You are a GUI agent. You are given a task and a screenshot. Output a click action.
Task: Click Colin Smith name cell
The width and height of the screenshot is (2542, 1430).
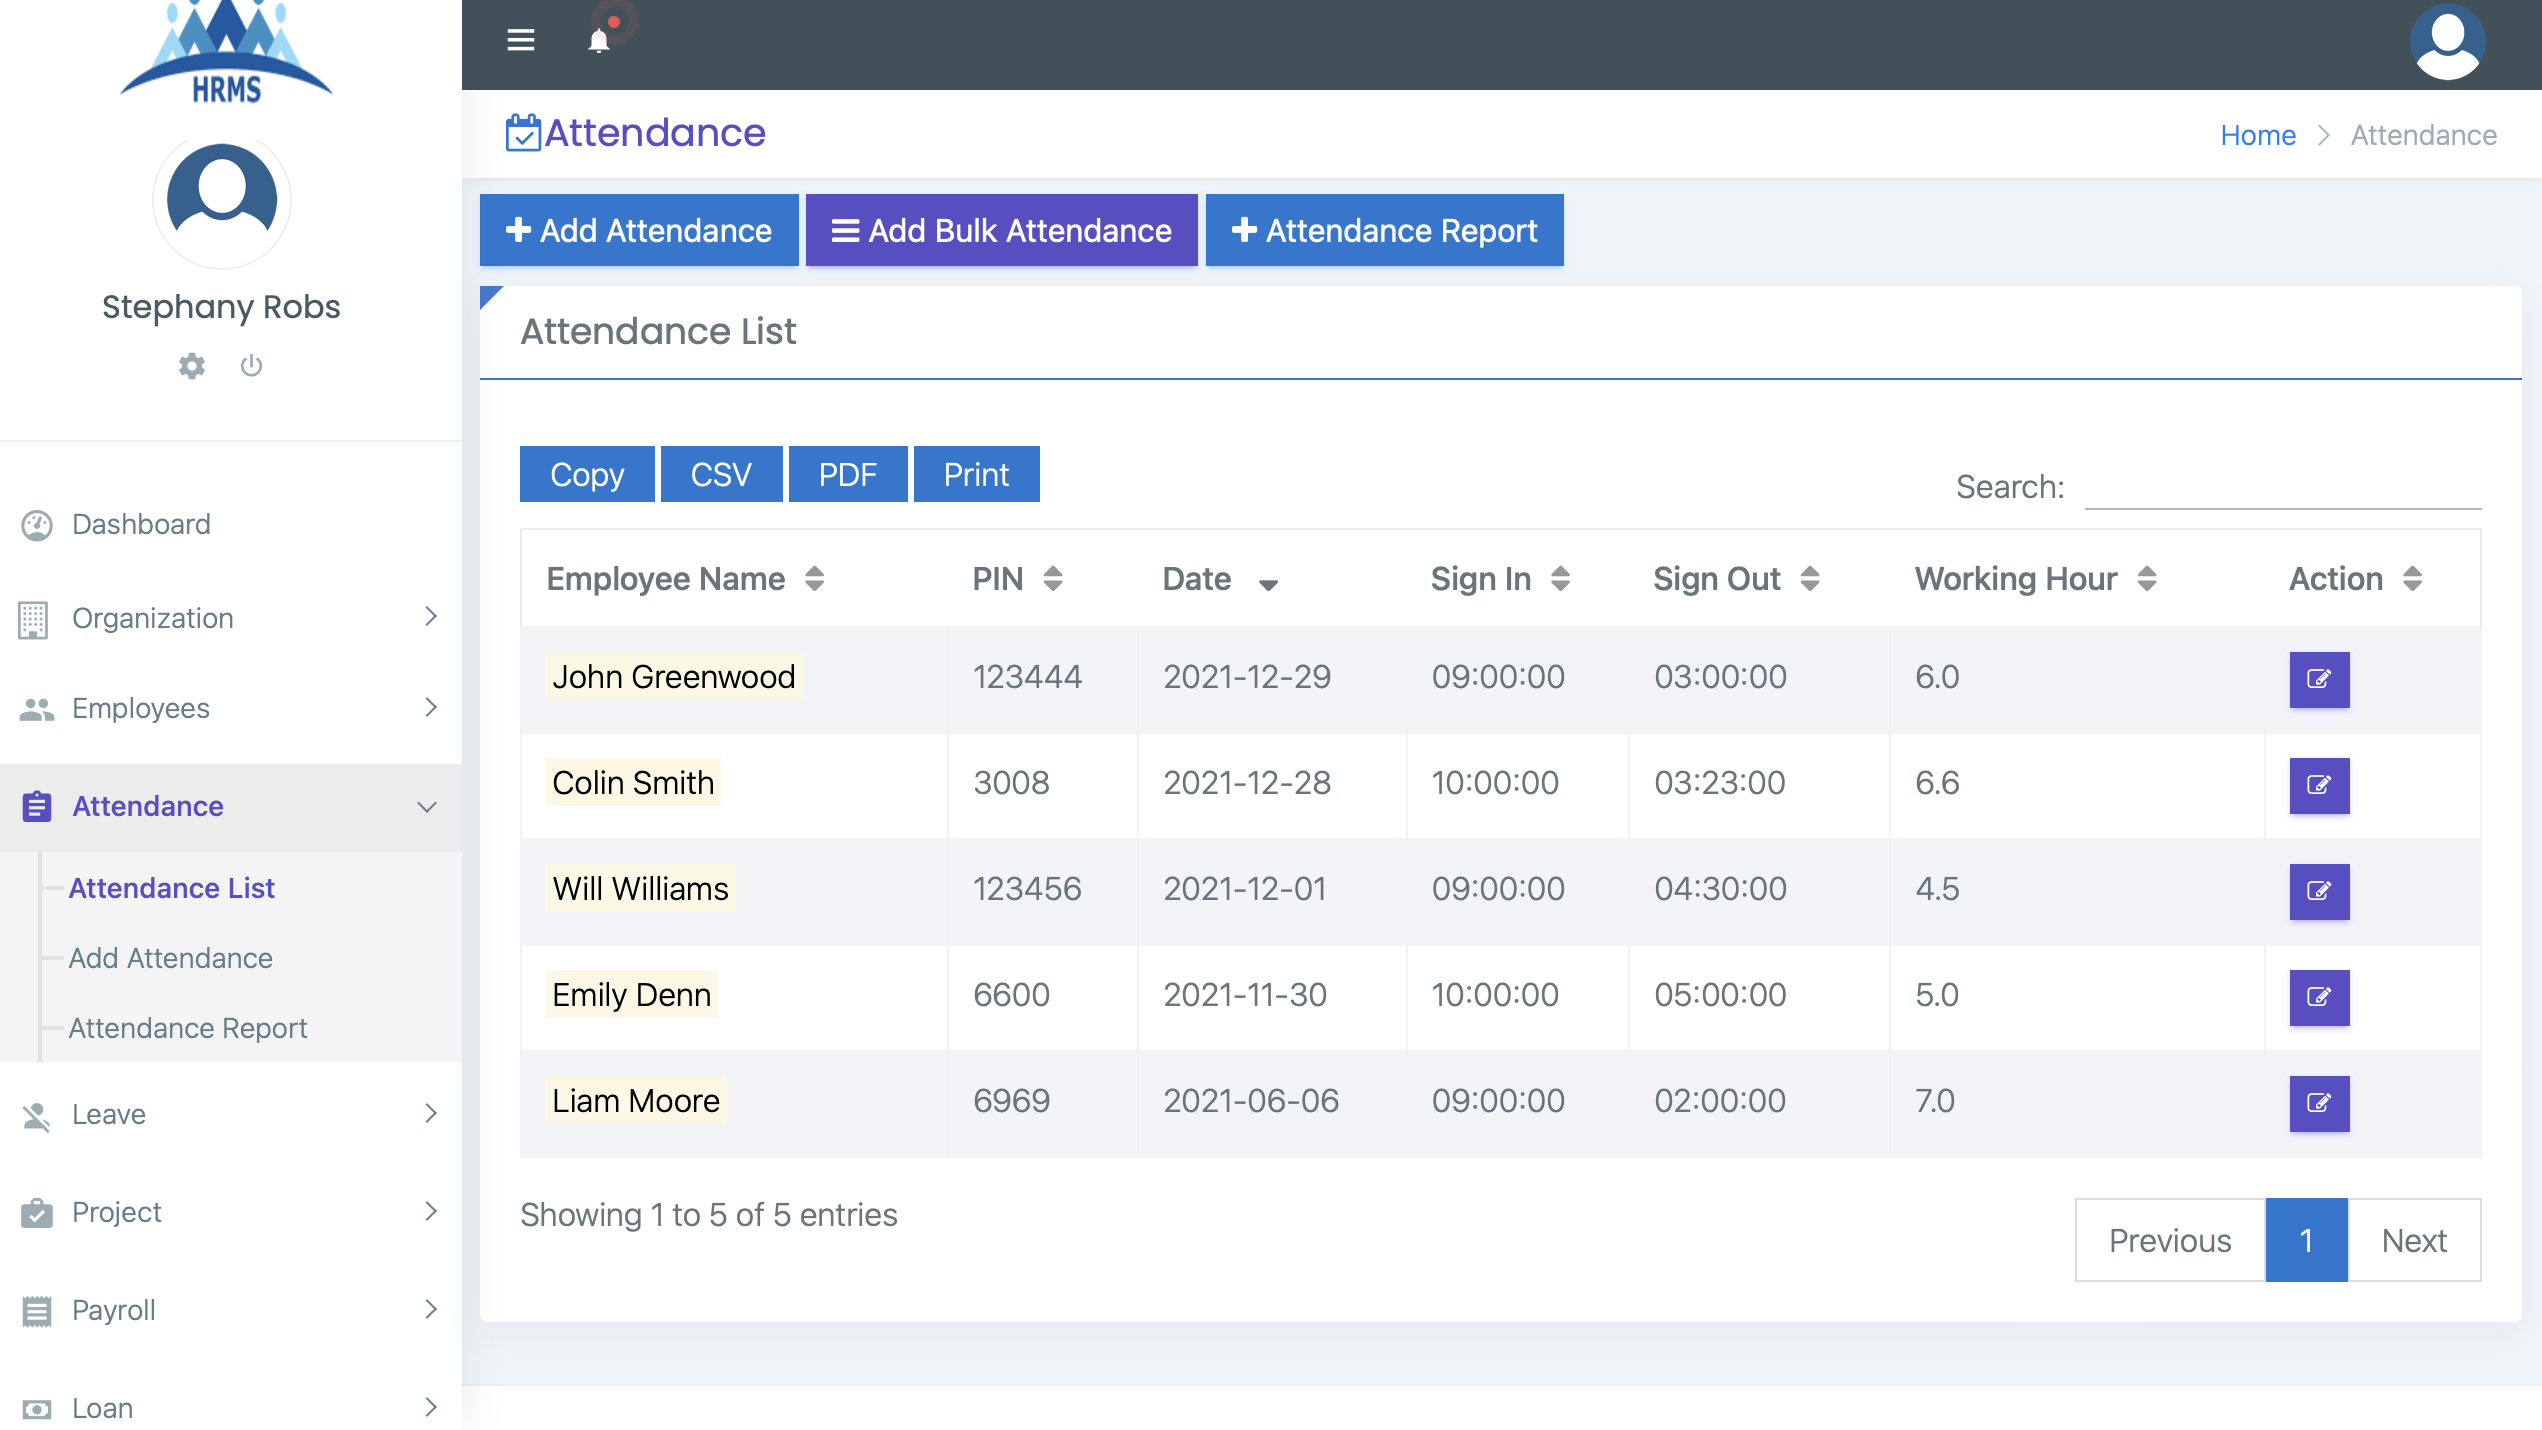[633, 783]
